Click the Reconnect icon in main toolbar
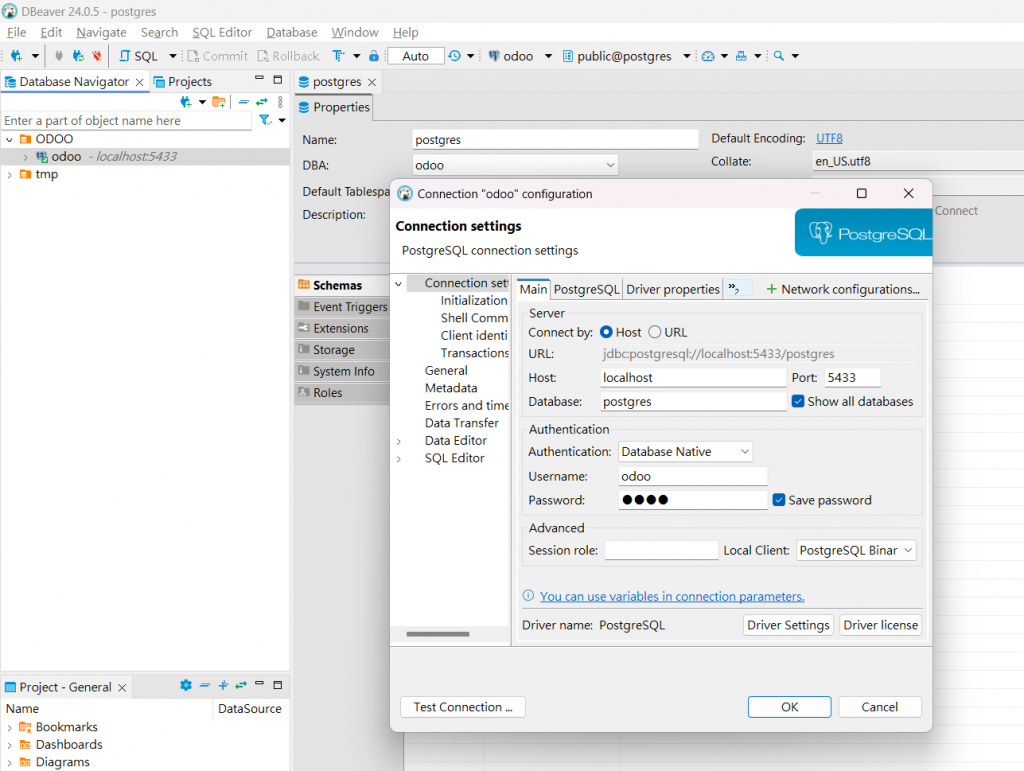 78,56
